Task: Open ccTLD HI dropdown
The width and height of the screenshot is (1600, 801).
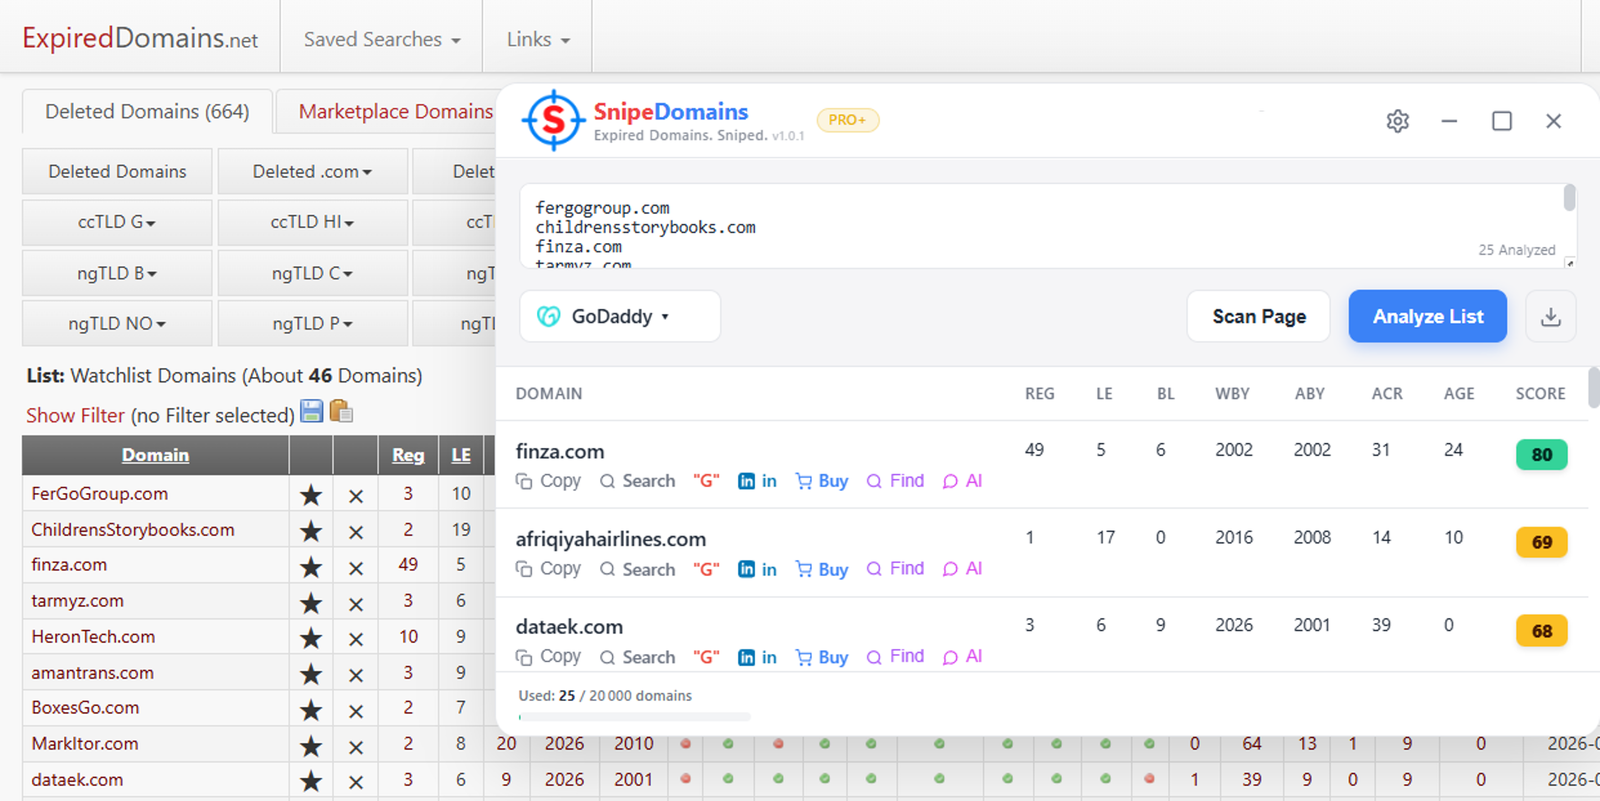Action: [x=313, y=222]
